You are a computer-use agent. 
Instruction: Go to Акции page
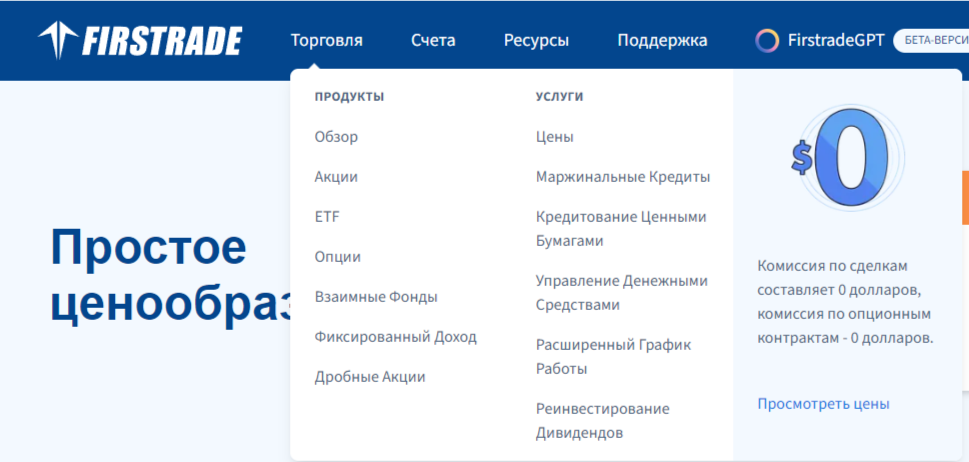pyautogui.click(x=336, y=177)
